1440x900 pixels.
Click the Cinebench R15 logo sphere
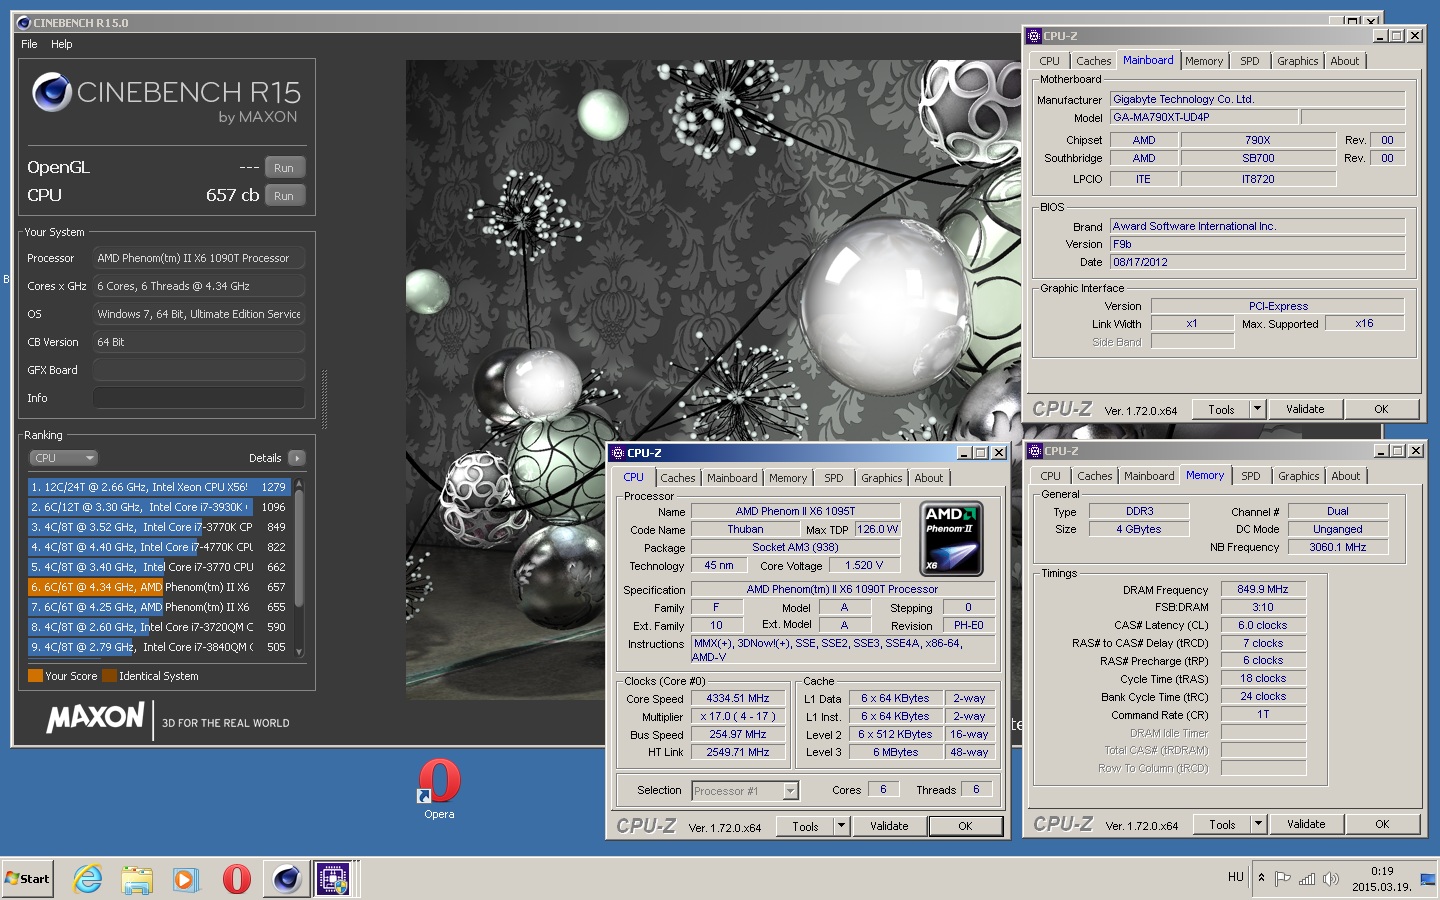click(52, 92)
